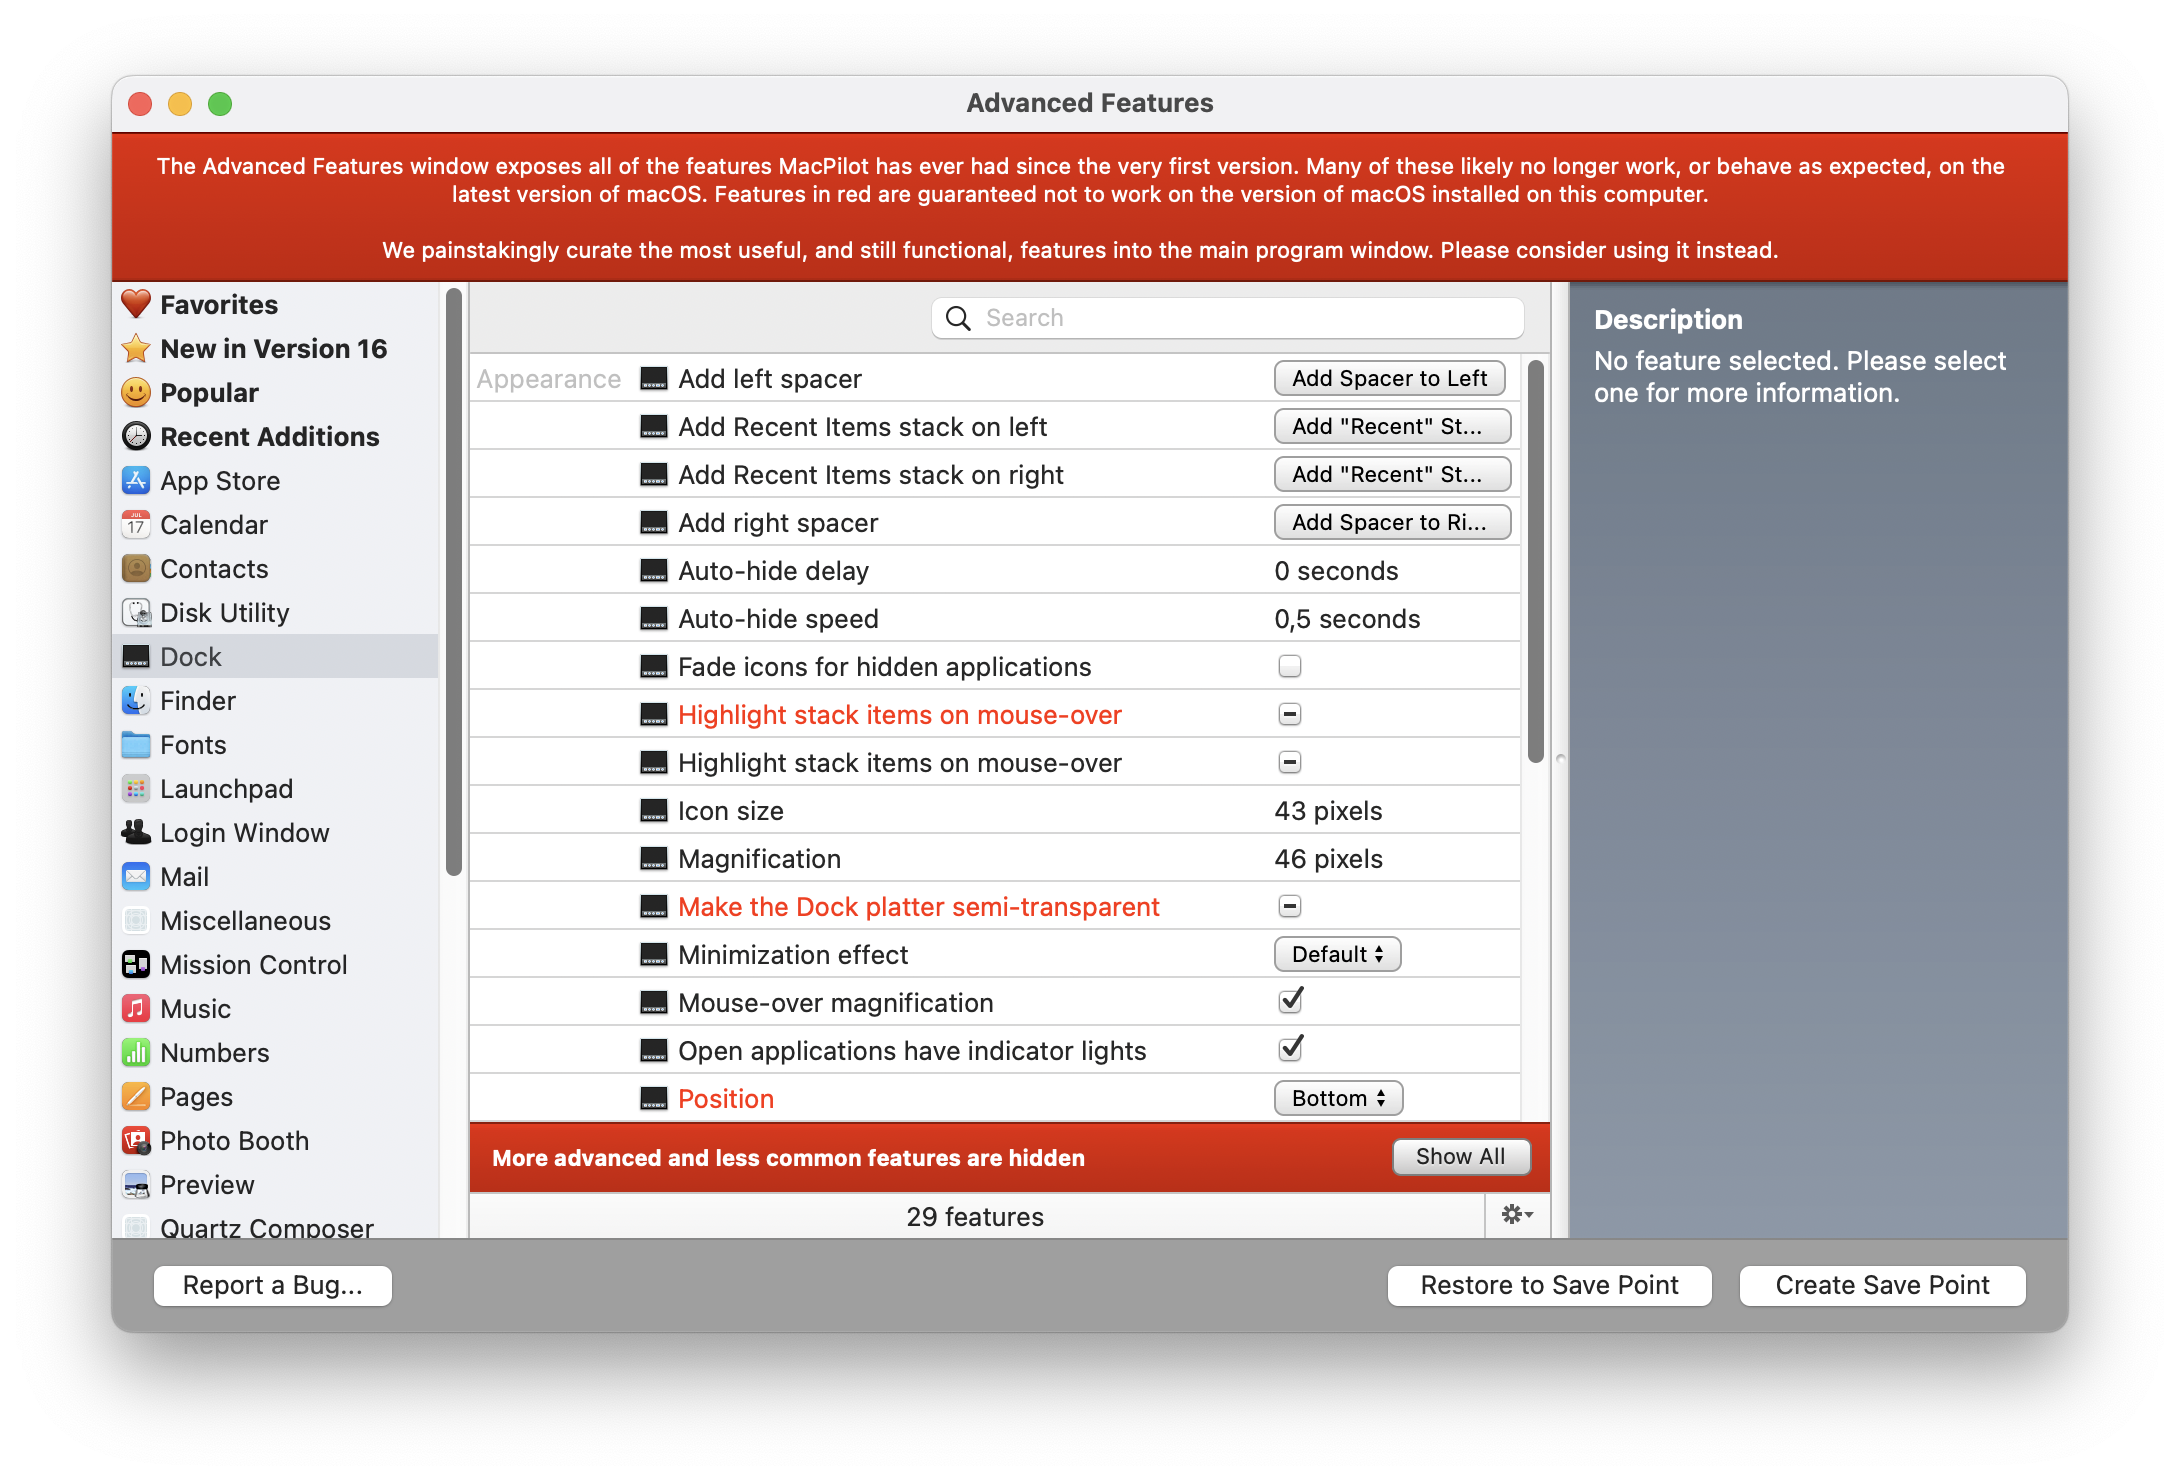Click the App Store sidebar icon
Screen dimensions: 2180x1480
(136, 480)
